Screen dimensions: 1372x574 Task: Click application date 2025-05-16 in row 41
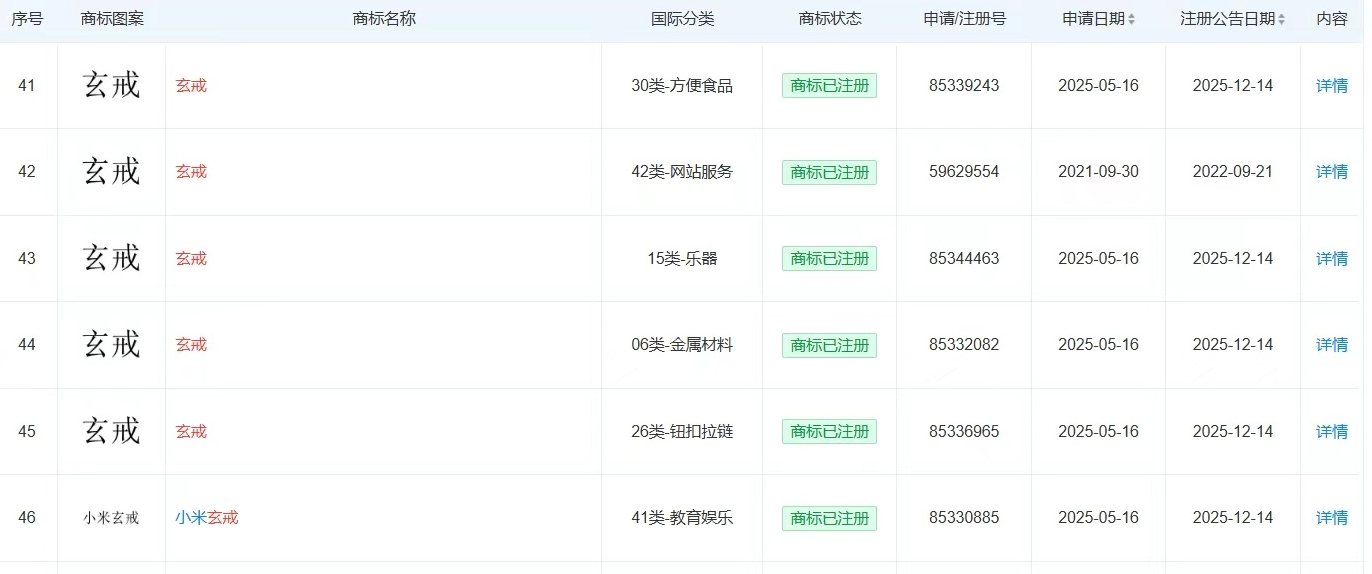click(x=1098, y=86)
